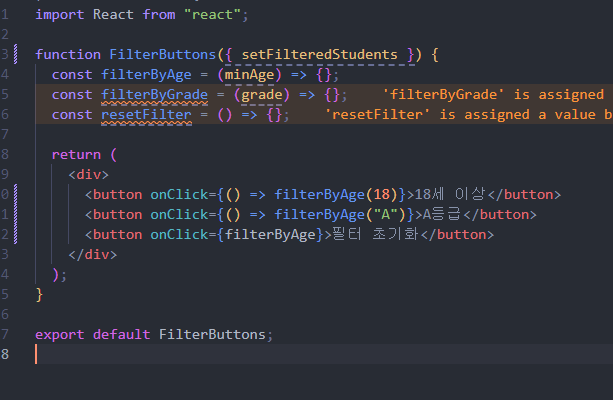This screenshot has height=400, width=613.
Task: Click the FilterButtons function name in its declaration
Action: click(163, 54)
